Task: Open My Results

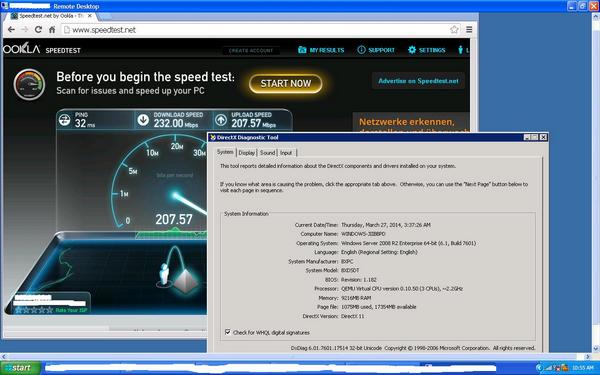Action: tap(321, 50)
